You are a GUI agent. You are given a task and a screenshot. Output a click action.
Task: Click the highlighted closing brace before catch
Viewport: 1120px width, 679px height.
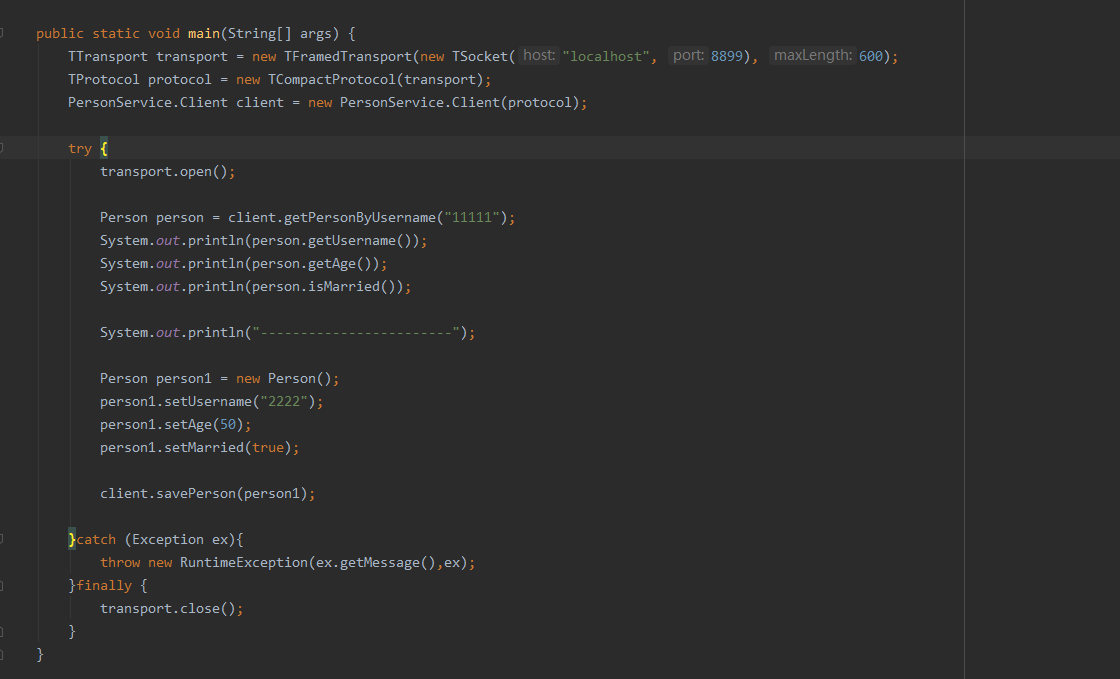tap(72, 539)
